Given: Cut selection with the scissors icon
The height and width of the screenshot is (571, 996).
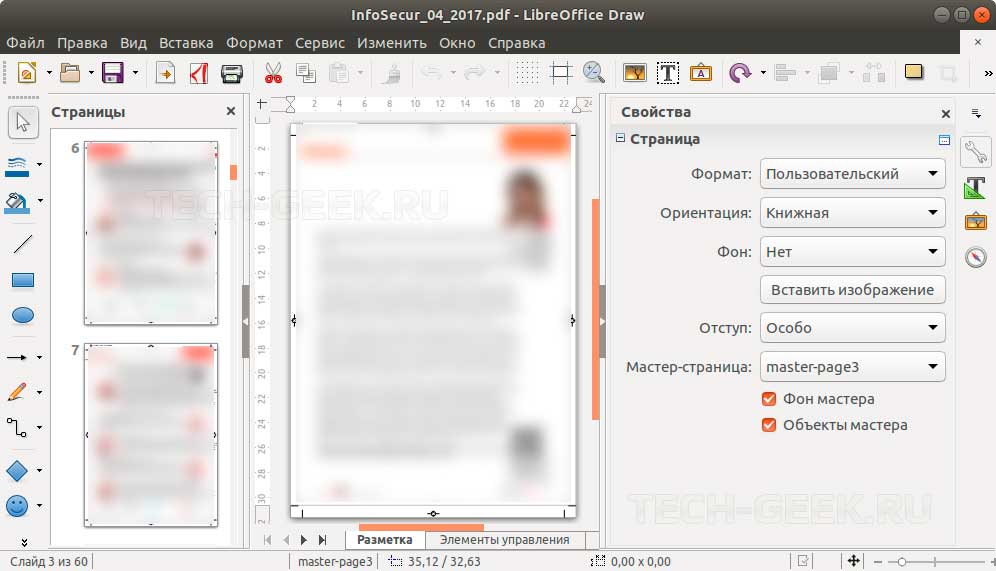Looking at the screenshot, I should click(273, 73).
